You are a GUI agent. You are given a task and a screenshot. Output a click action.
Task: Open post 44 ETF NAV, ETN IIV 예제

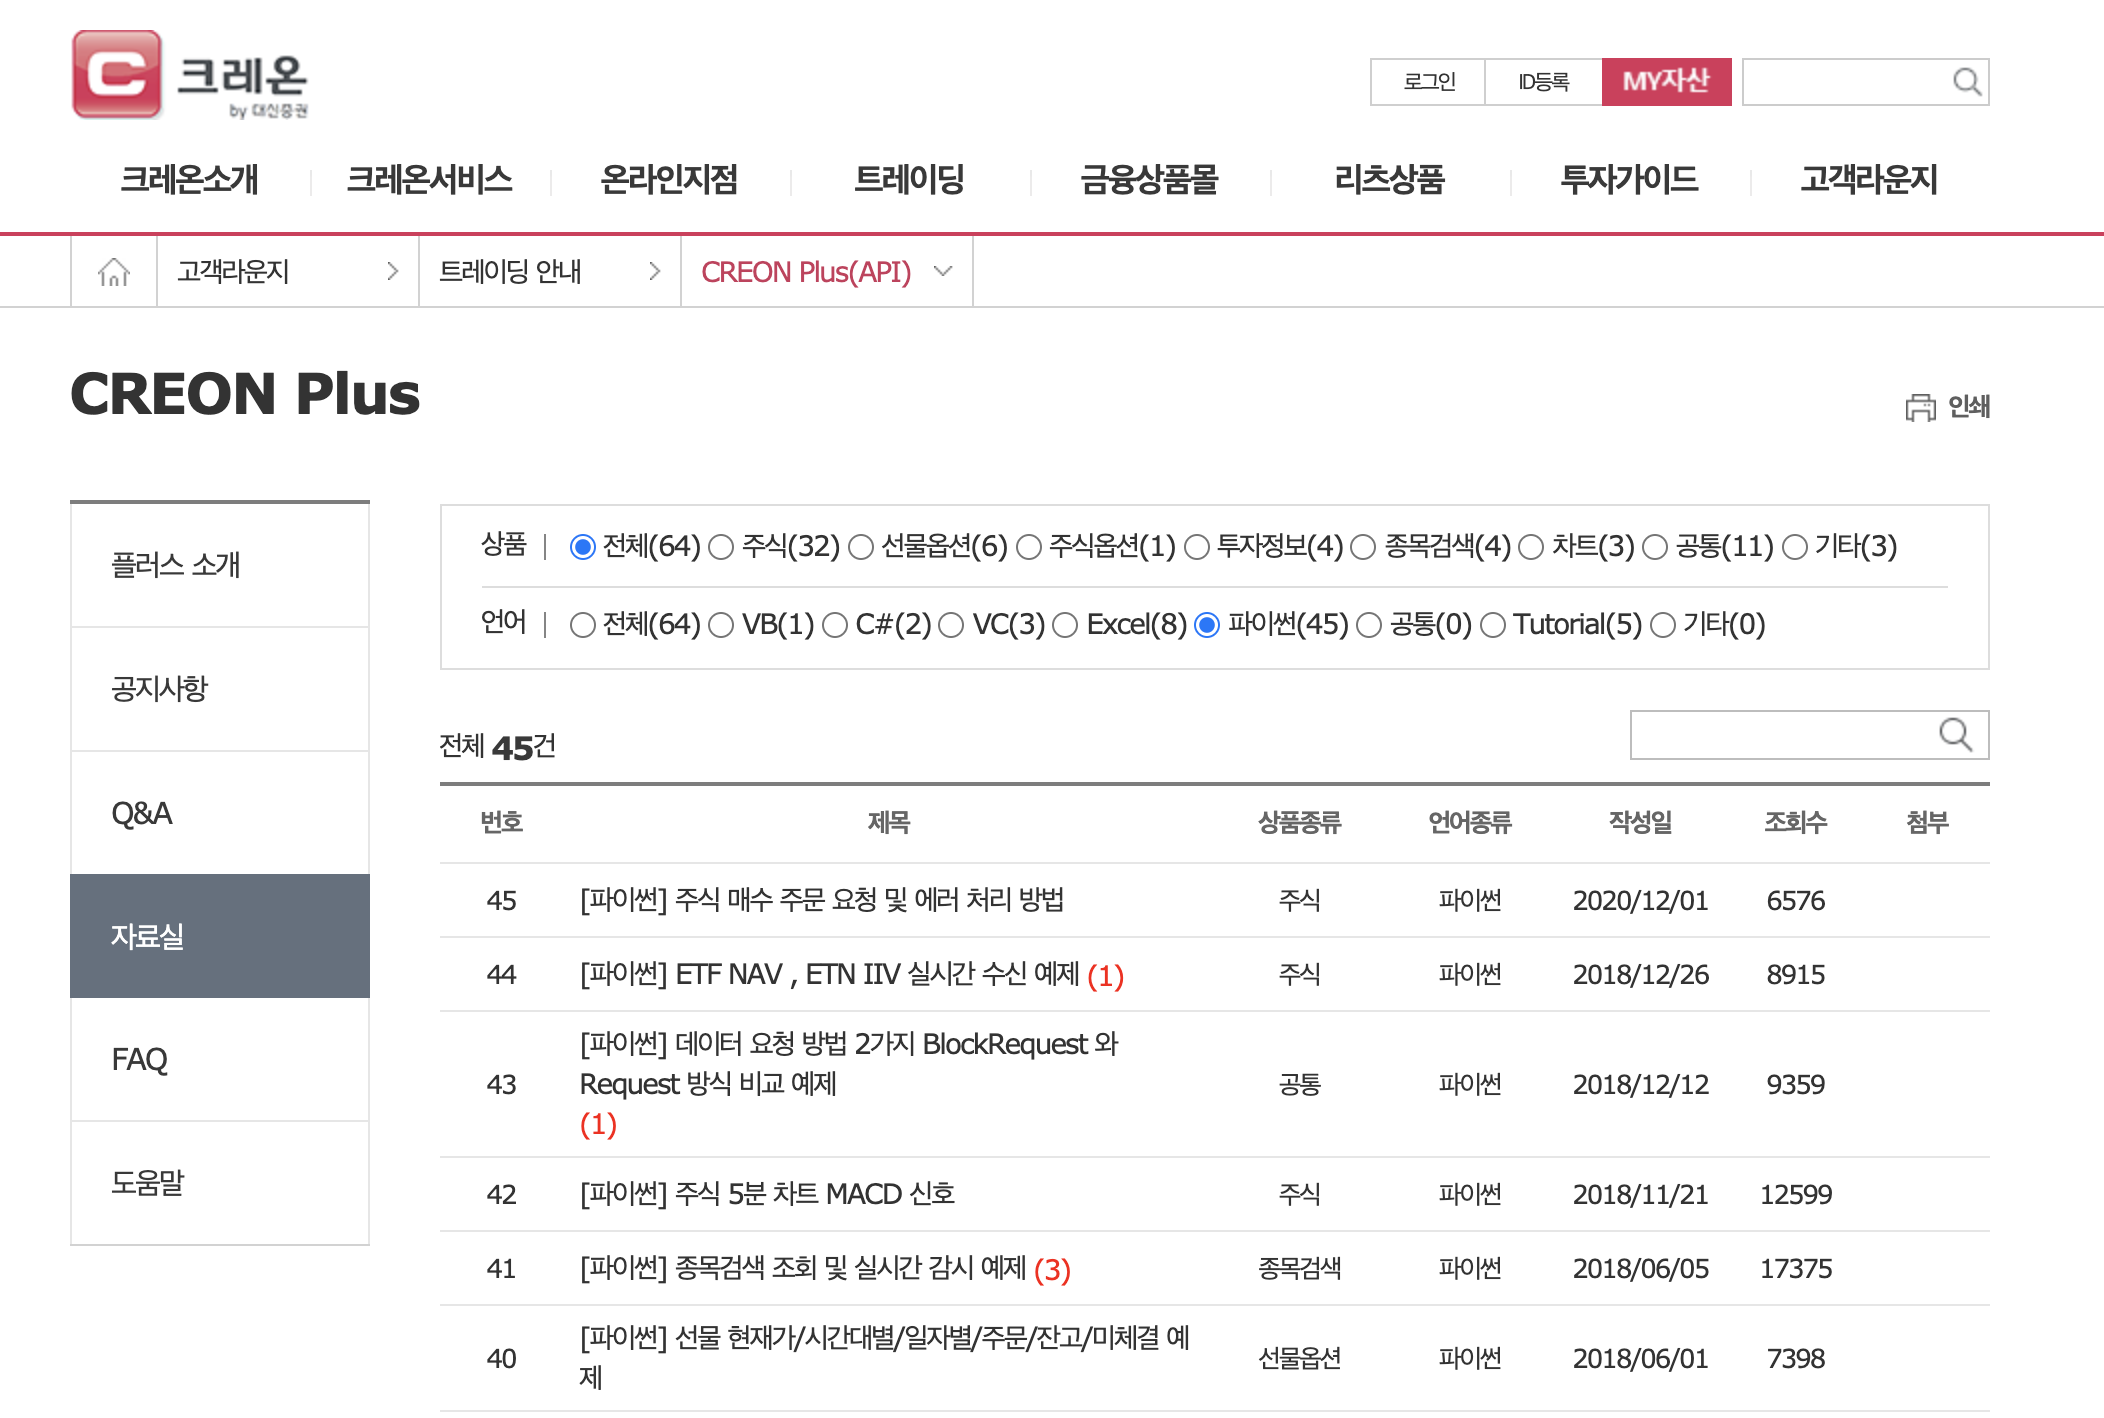coord(829,974)
